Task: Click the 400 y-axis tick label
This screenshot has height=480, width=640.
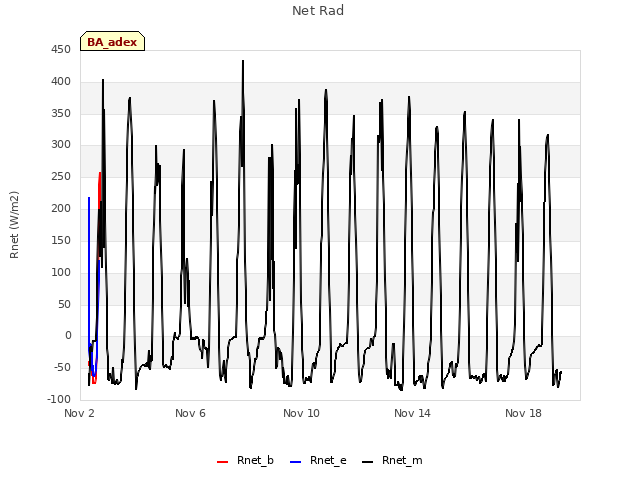Action: pyautogui.click(x=61, y=82)
